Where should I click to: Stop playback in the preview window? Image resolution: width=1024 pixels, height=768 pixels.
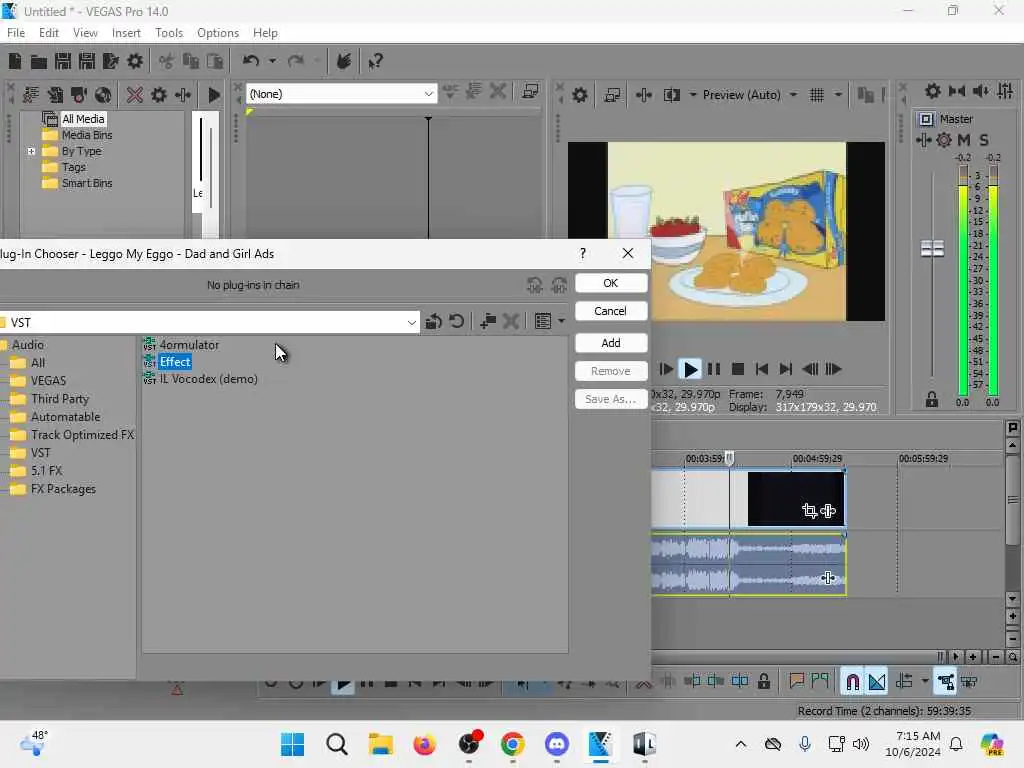pos(738,369)
